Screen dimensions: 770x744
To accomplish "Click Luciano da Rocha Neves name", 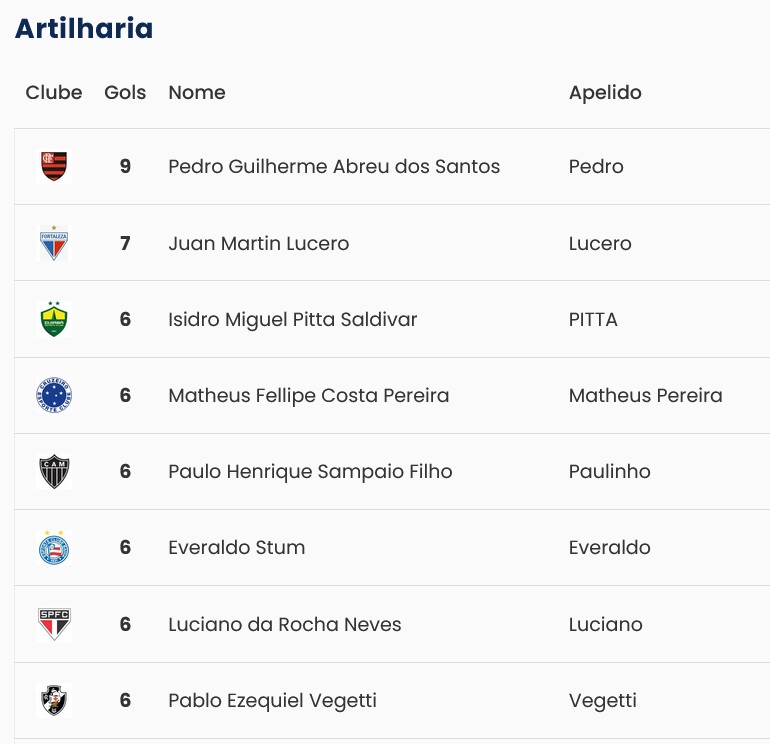I will 284,624.
